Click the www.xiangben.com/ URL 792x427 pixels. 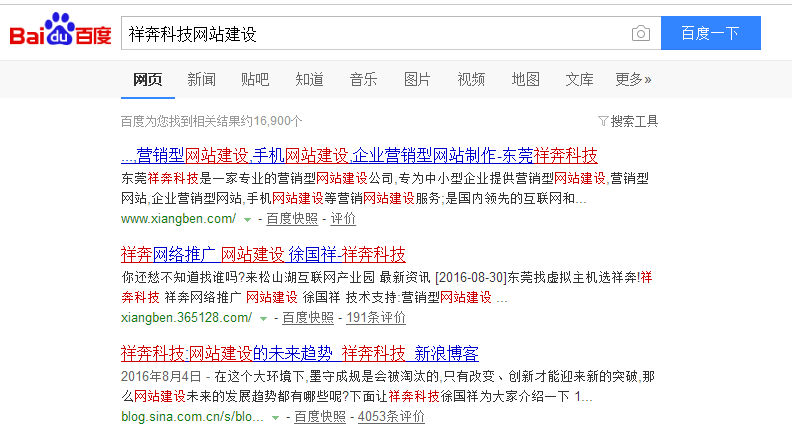(178, 219)
